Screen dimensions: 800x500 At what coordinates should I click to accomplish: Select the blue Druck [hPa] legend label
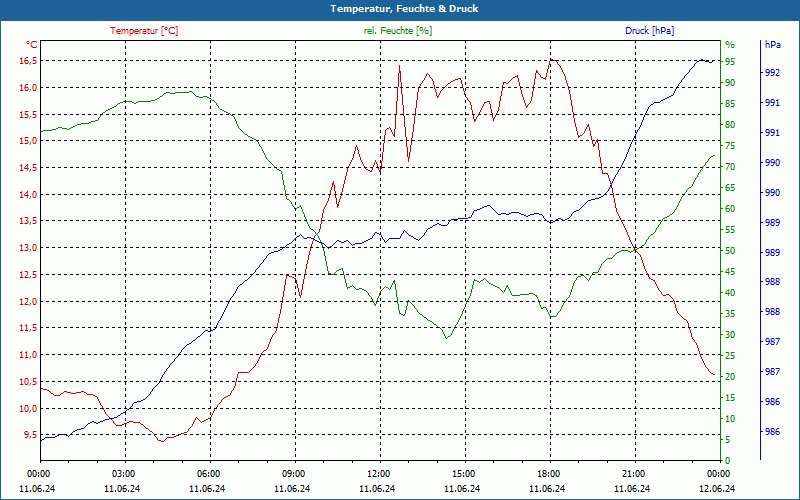click(649, 31)
